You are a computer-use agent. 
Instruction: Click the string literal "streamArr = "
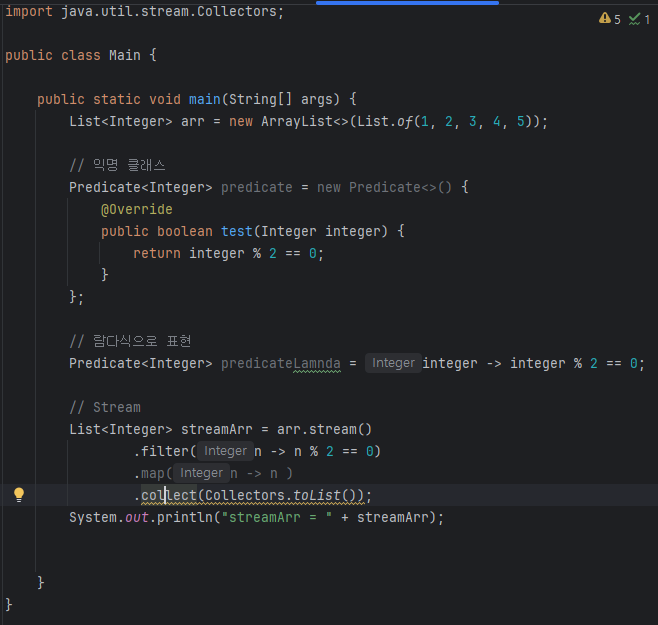click(277, 518)
